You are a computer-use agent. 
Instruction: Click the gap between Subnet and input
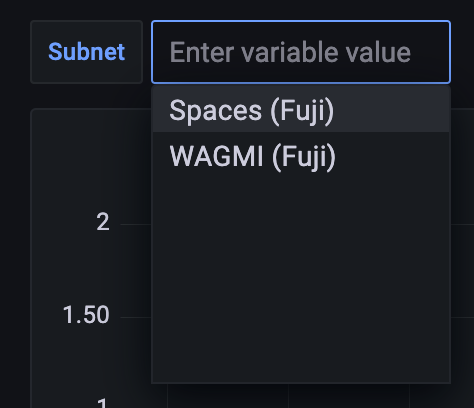[x=147, y=52]
